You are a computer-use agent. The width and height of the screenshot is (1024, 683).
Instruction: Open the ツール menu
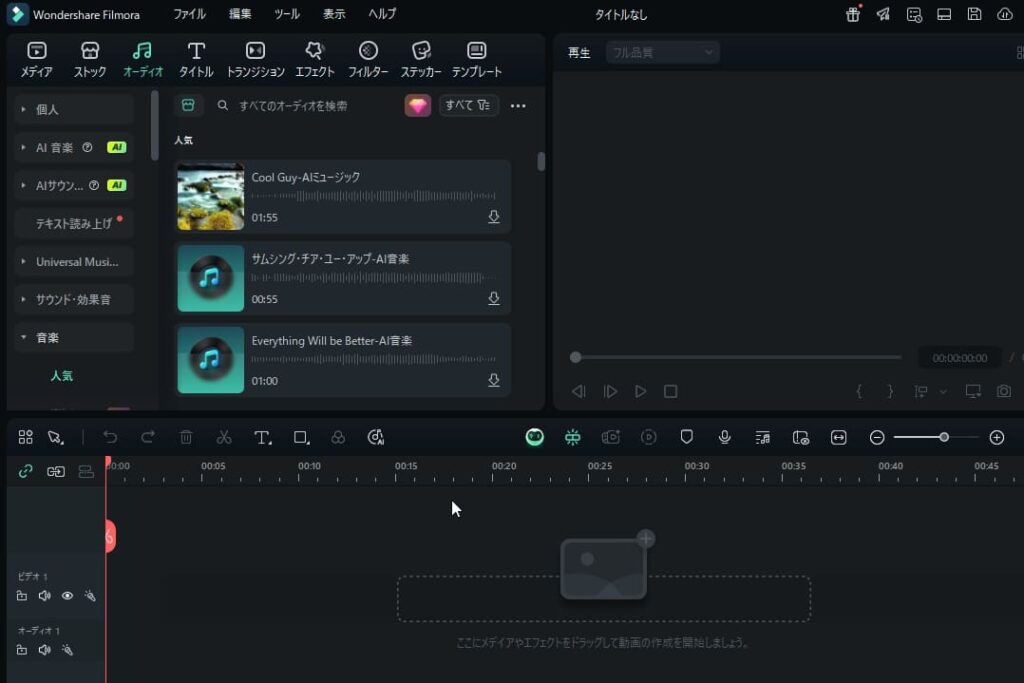point(287,14)
